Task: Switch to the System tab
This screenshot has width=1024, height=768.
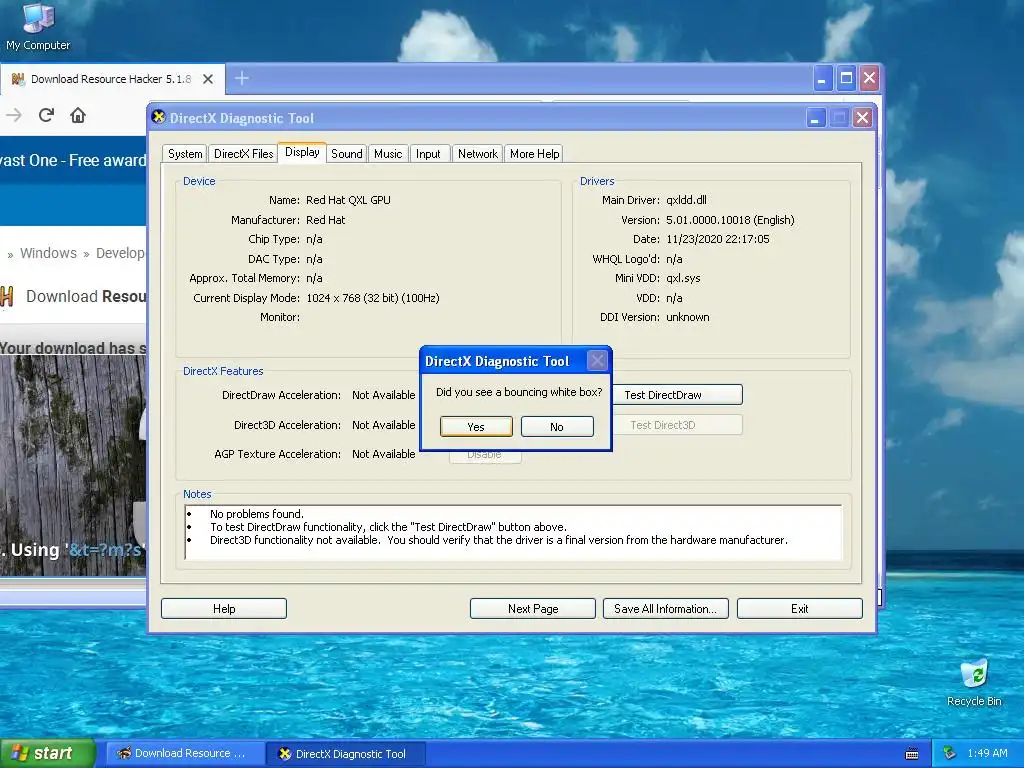Action: click(x=185, y=153)
